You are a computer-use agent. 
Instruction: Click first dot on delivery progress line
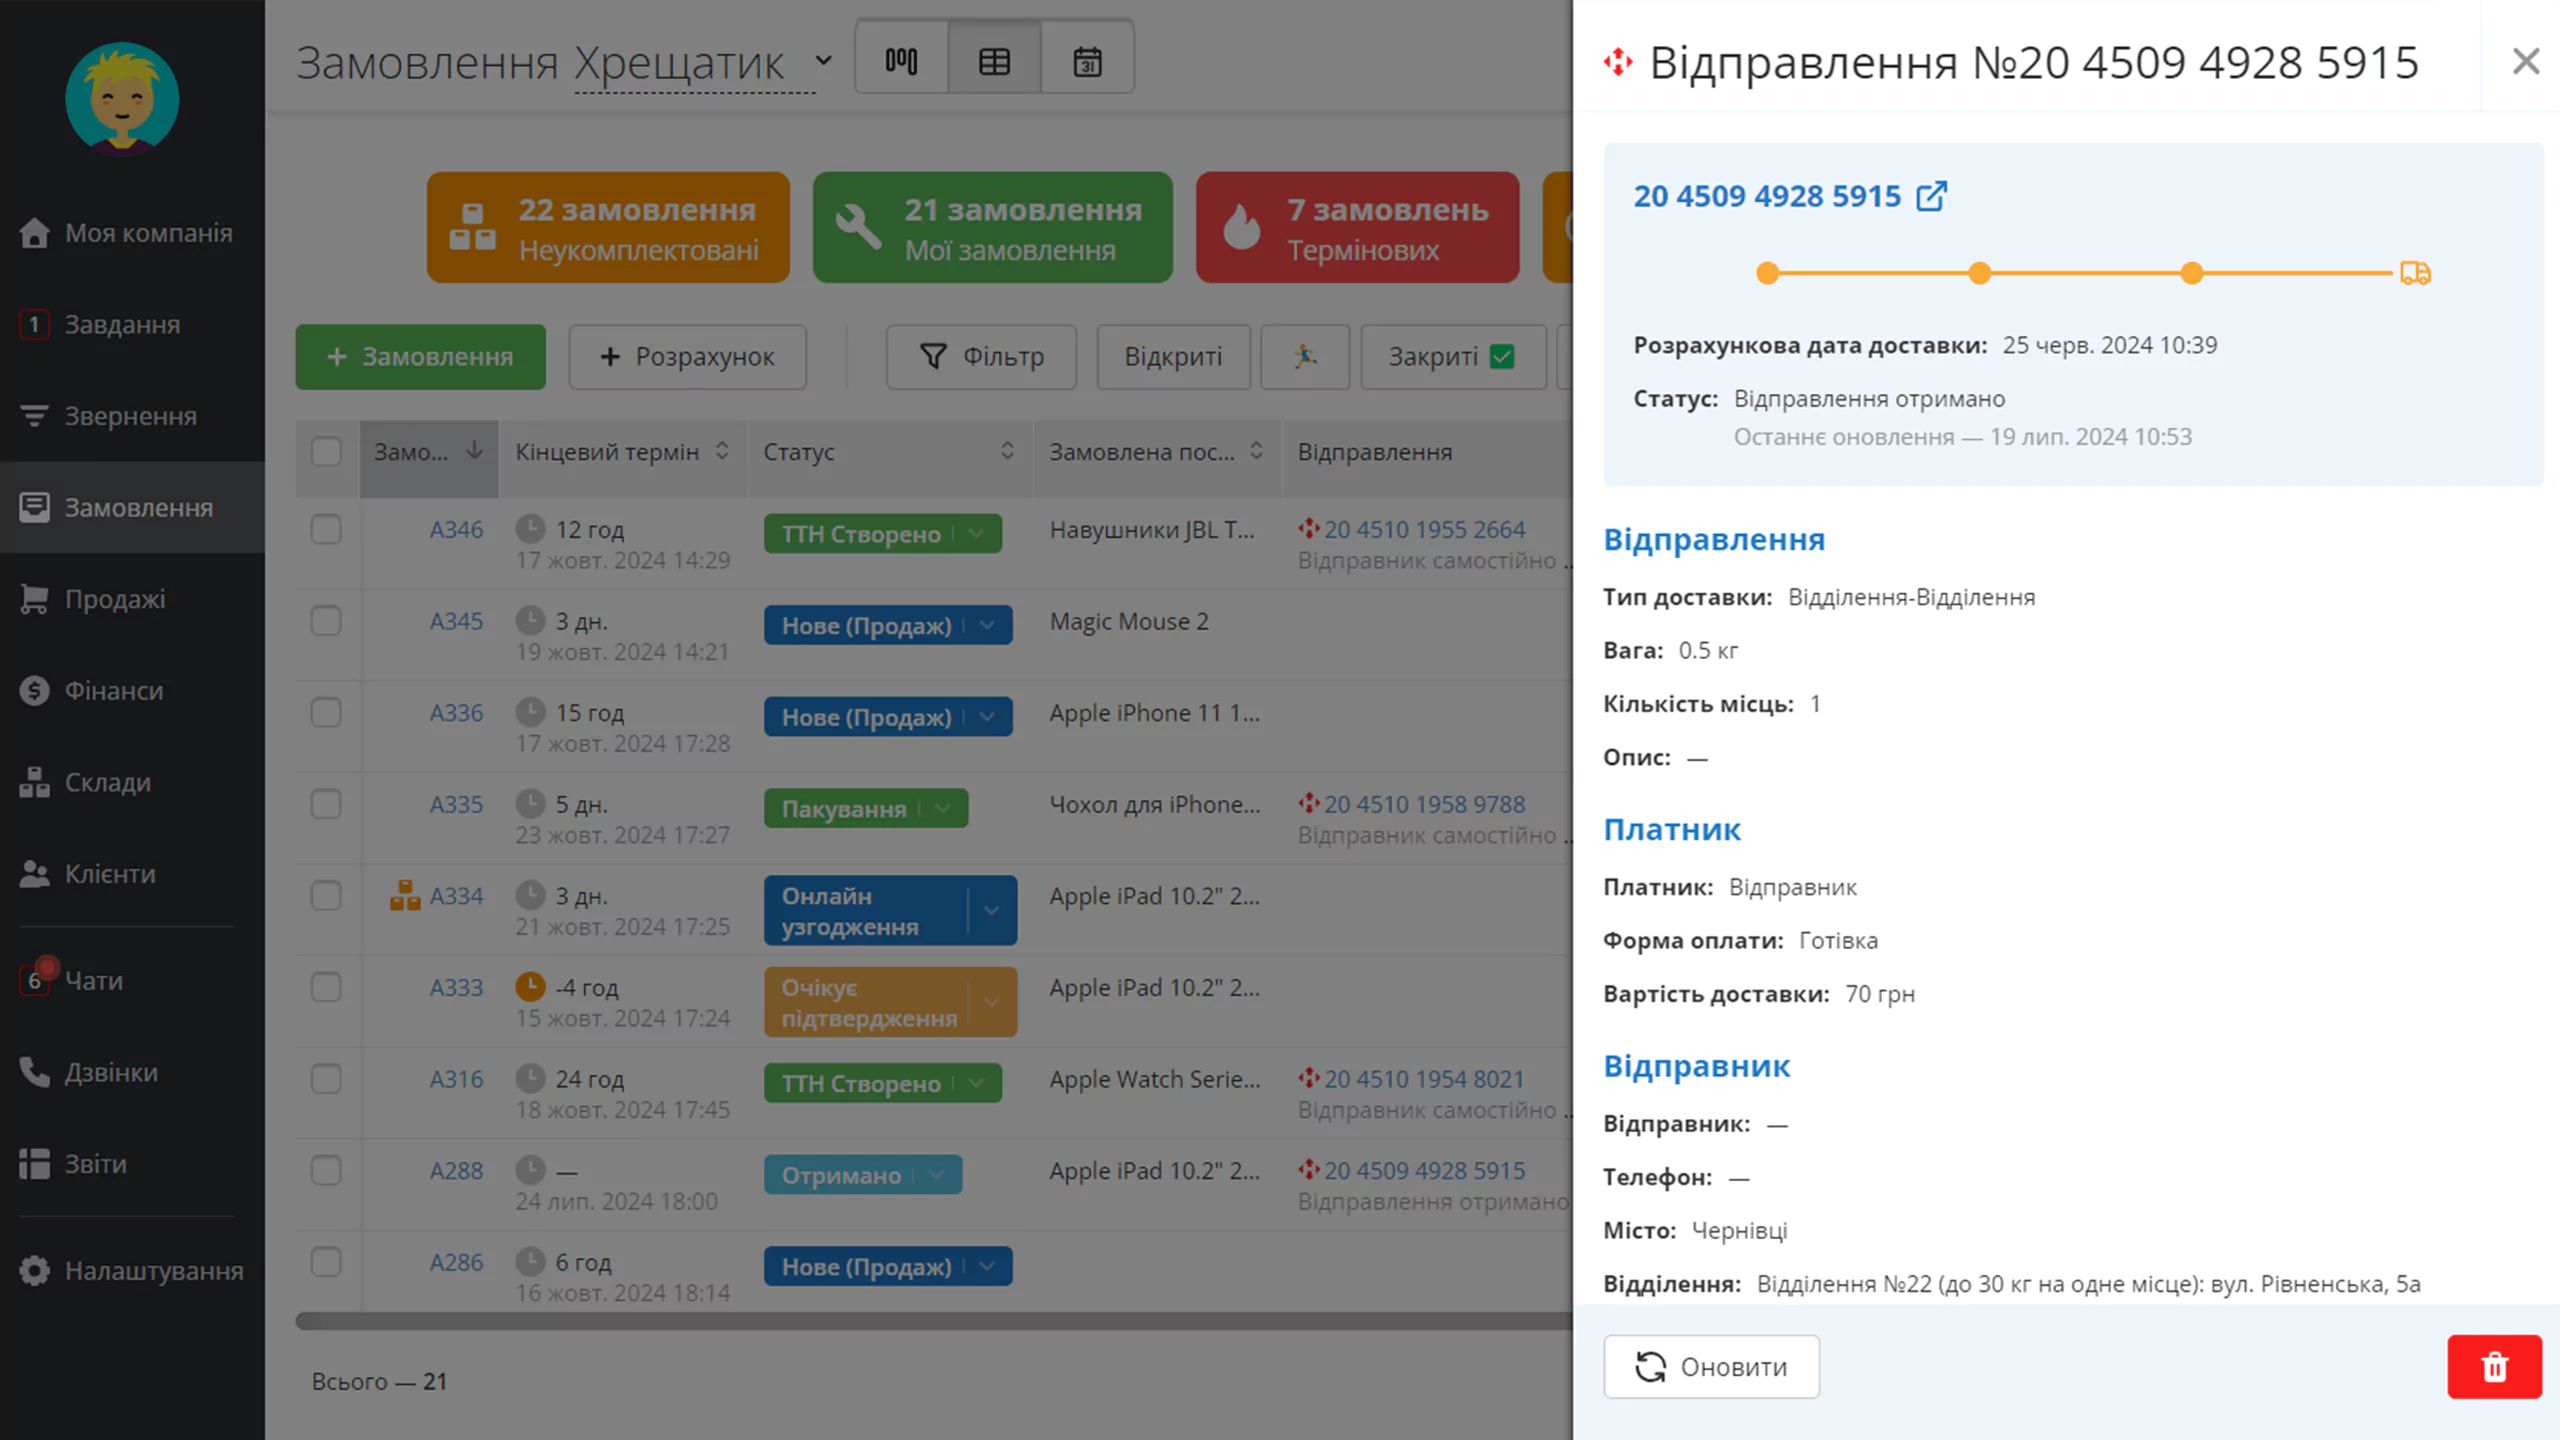(x=1768, y=273)
